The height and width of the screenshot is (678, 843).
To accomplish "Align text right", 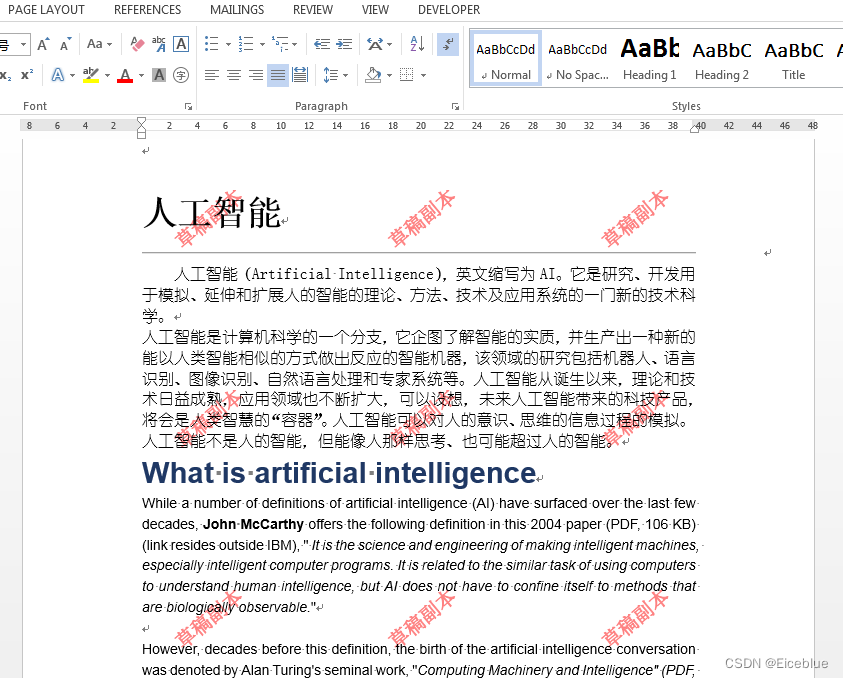I will 256,75.
